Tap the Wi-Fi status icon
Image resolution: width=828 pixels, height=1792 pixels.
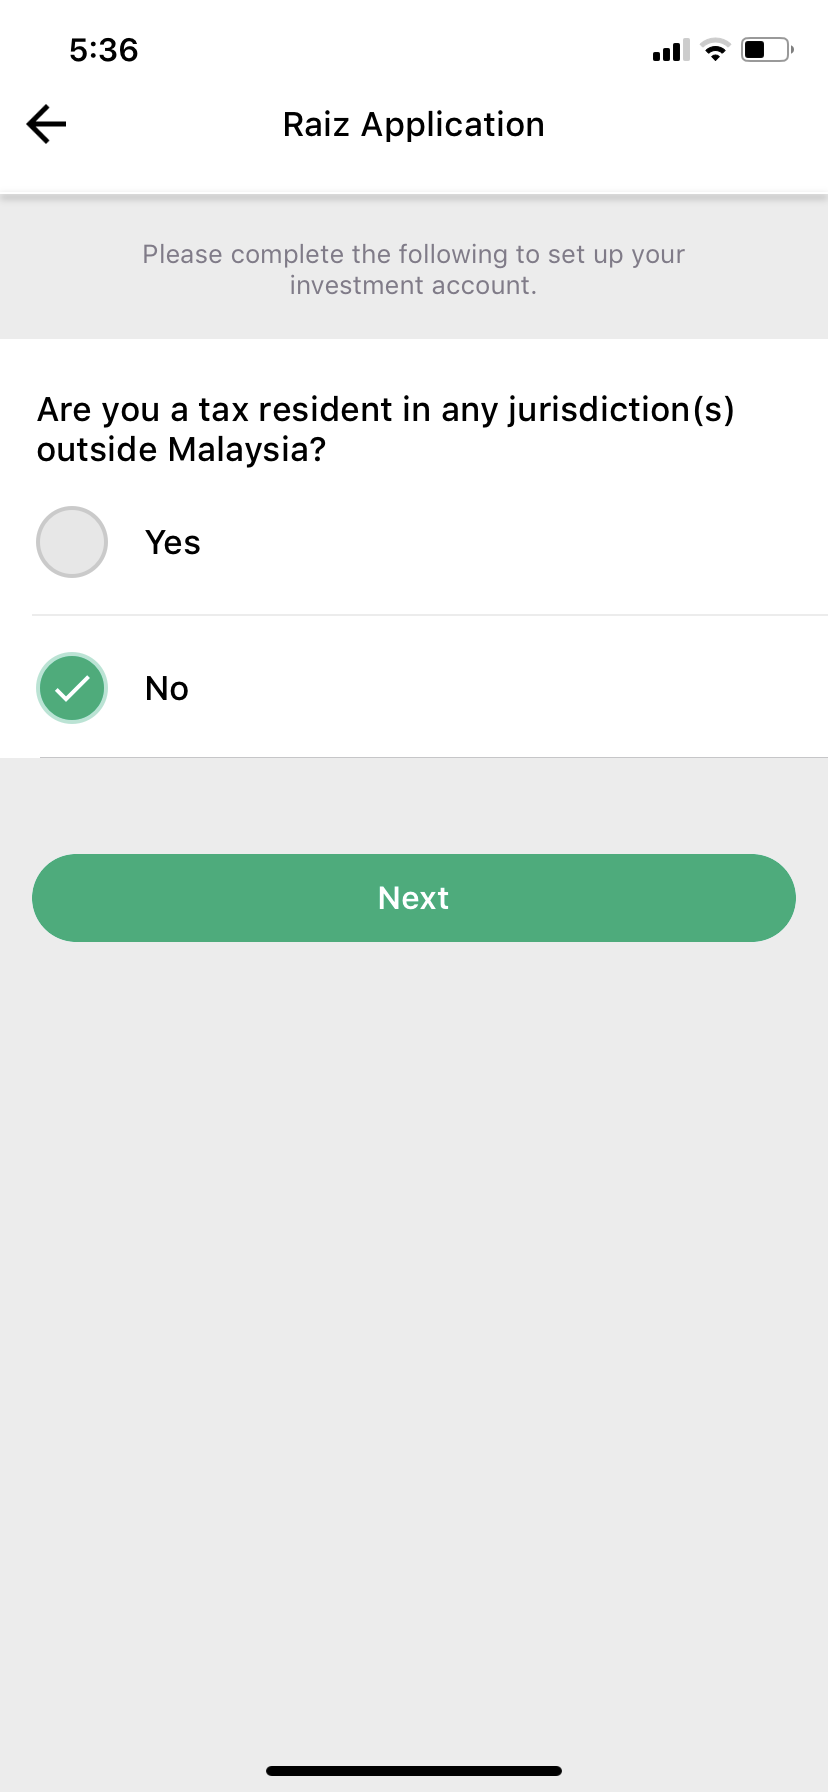[x=715, y=50]
